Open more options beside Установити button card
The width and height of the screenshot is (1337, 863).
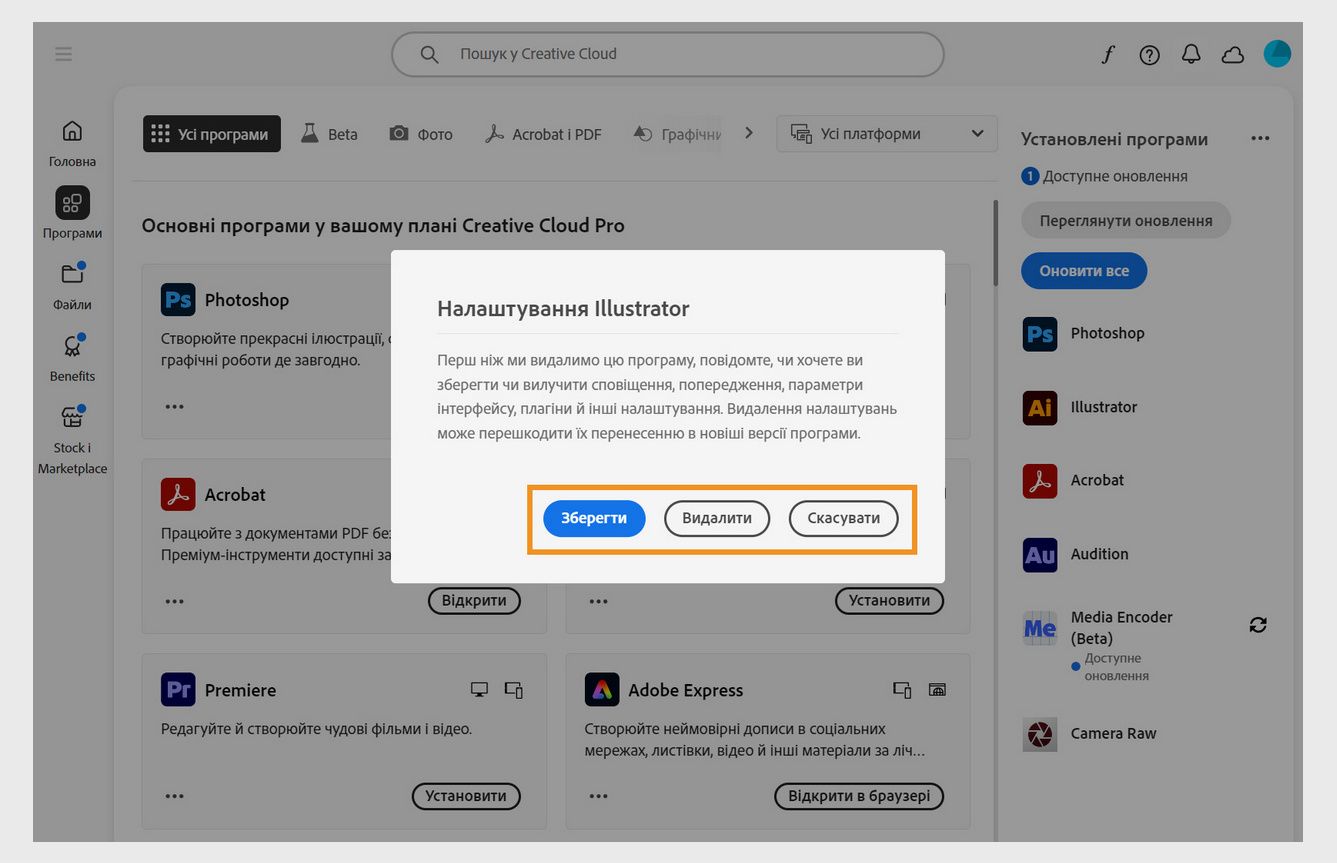tap(598, 601)
